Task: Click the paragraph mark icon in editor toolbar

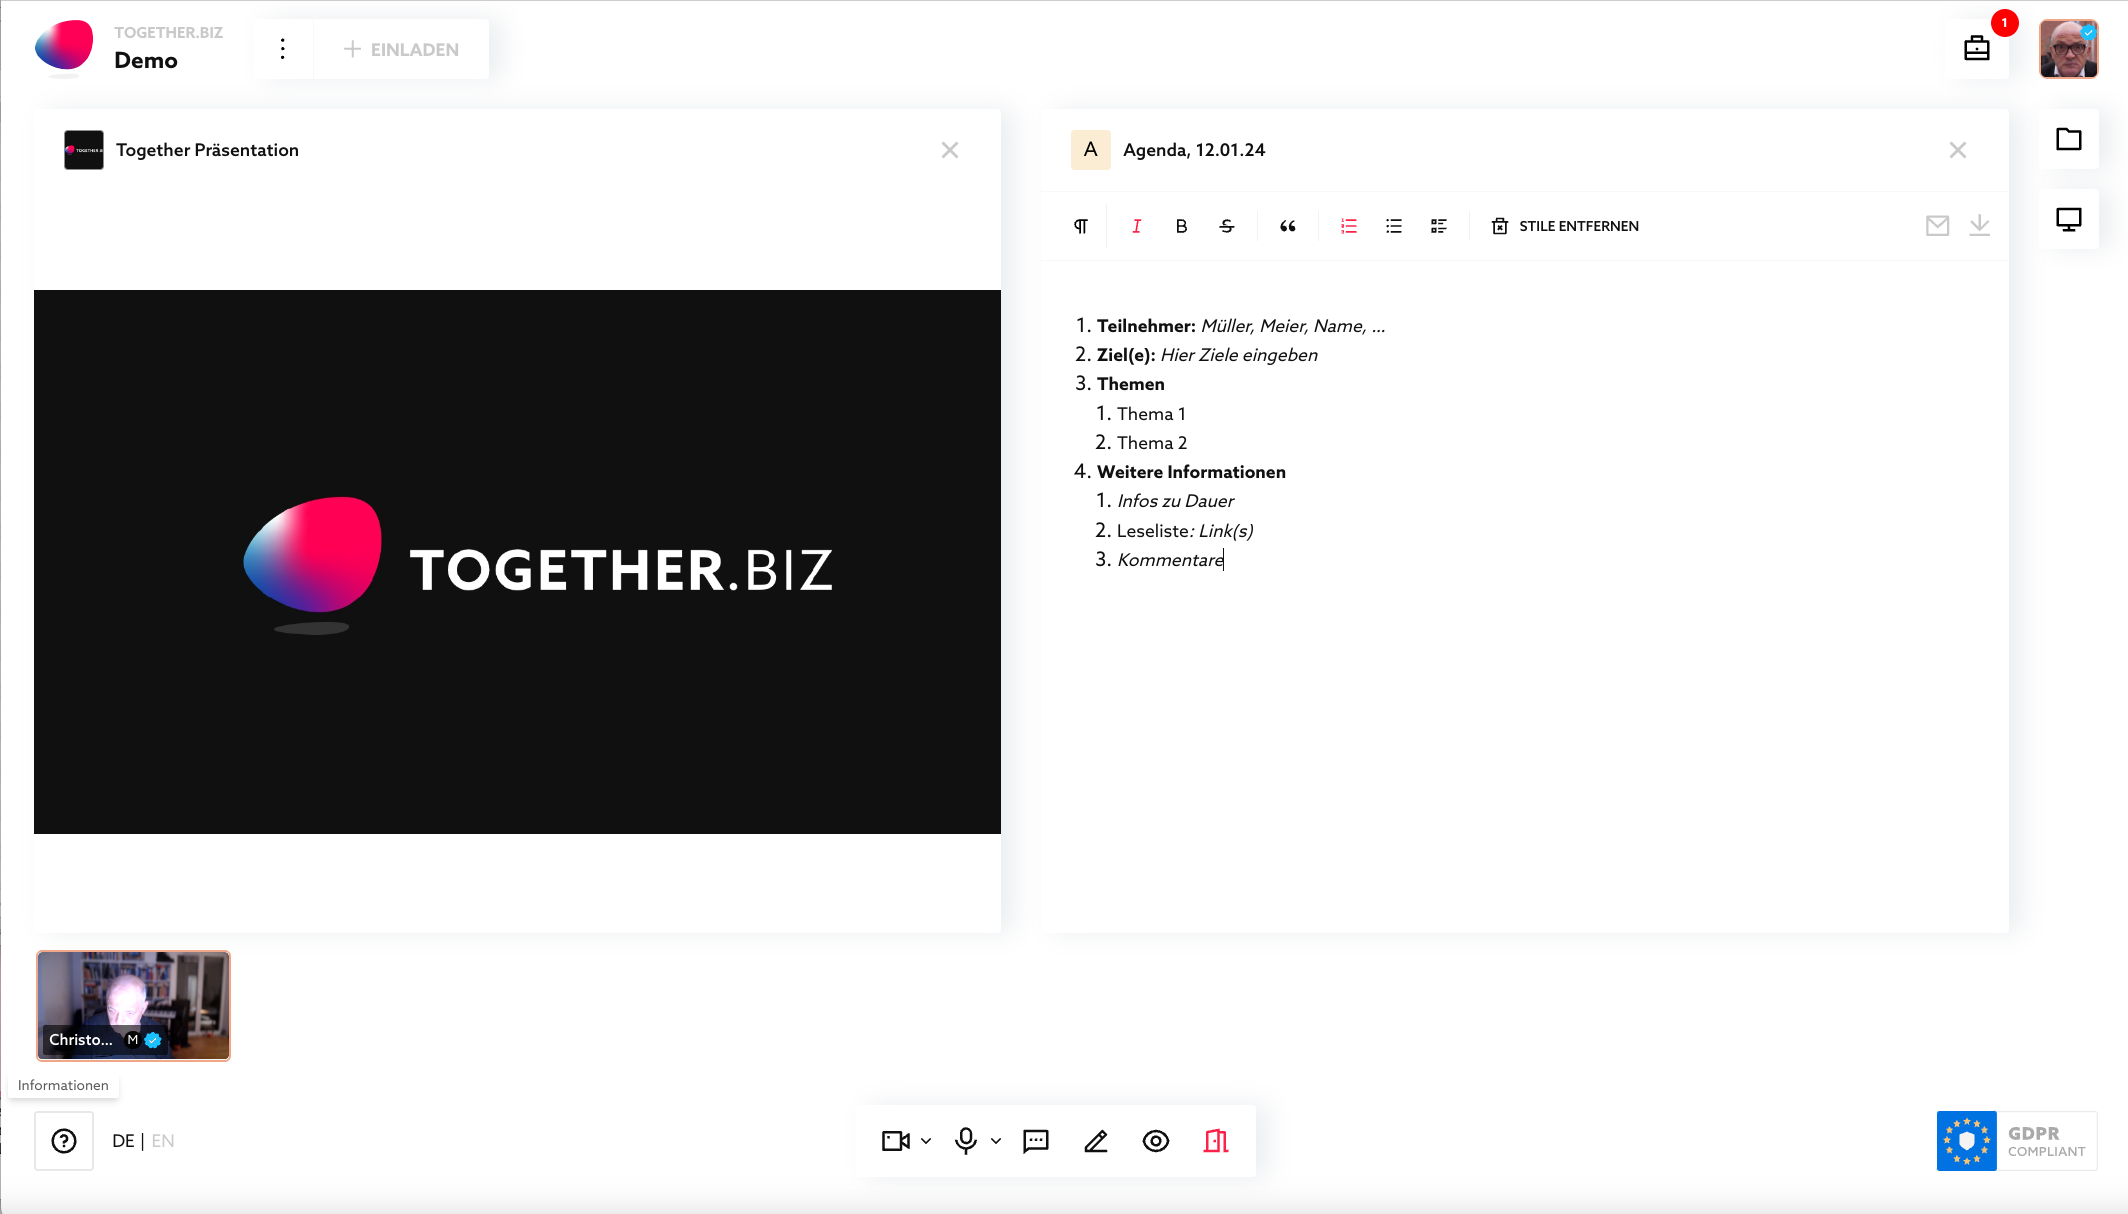Action: [x=1081, y=226]
